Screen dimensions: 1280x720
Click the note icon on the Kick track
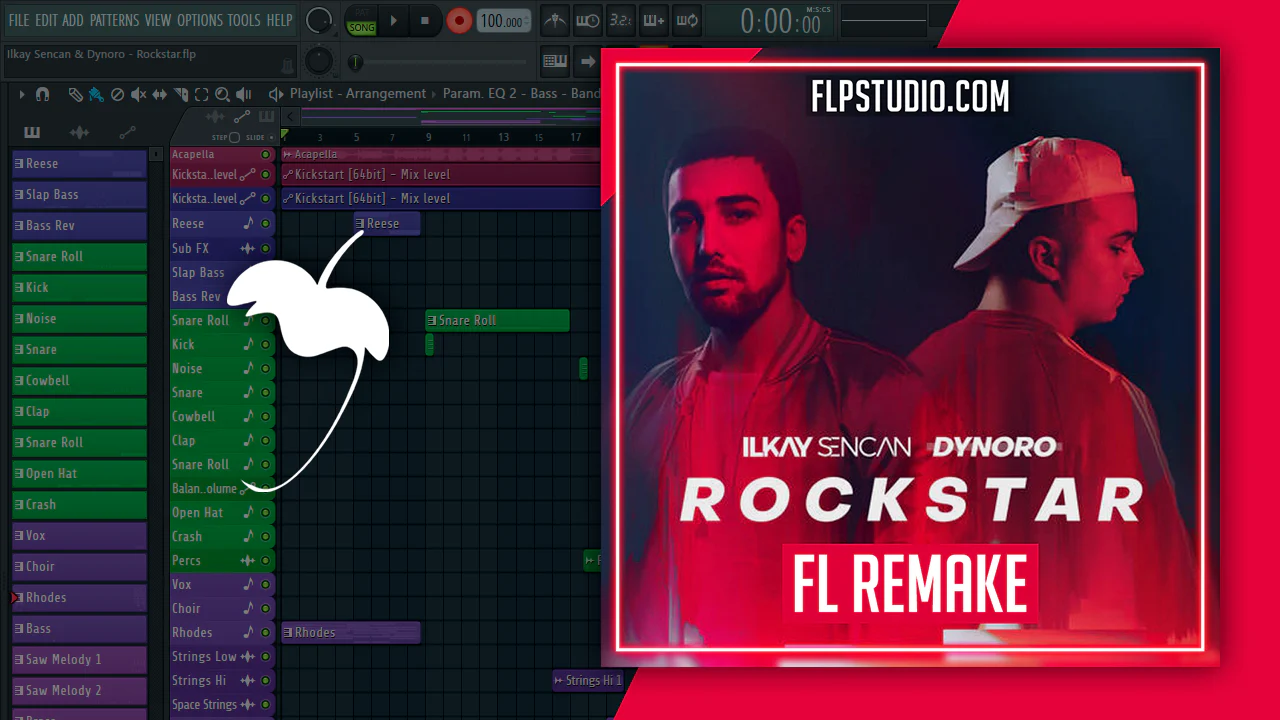(248, 344)
